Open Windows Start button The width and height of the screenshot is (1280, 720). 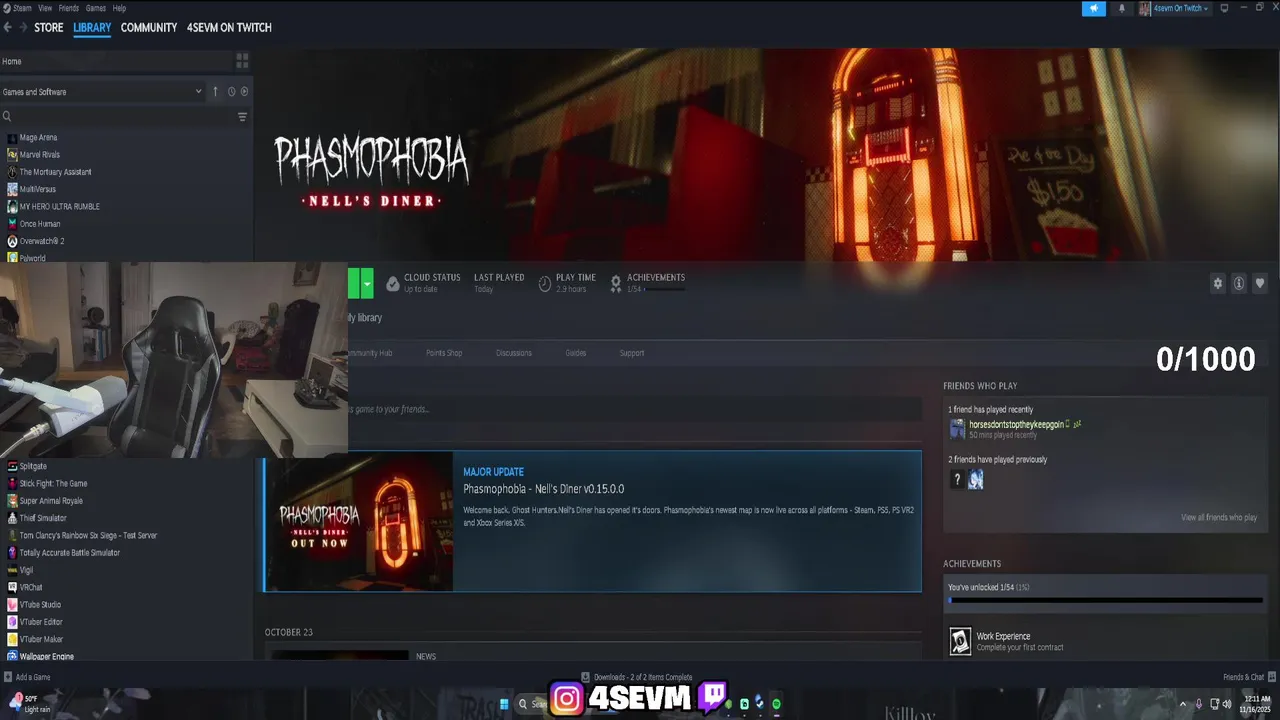(505, 704)
